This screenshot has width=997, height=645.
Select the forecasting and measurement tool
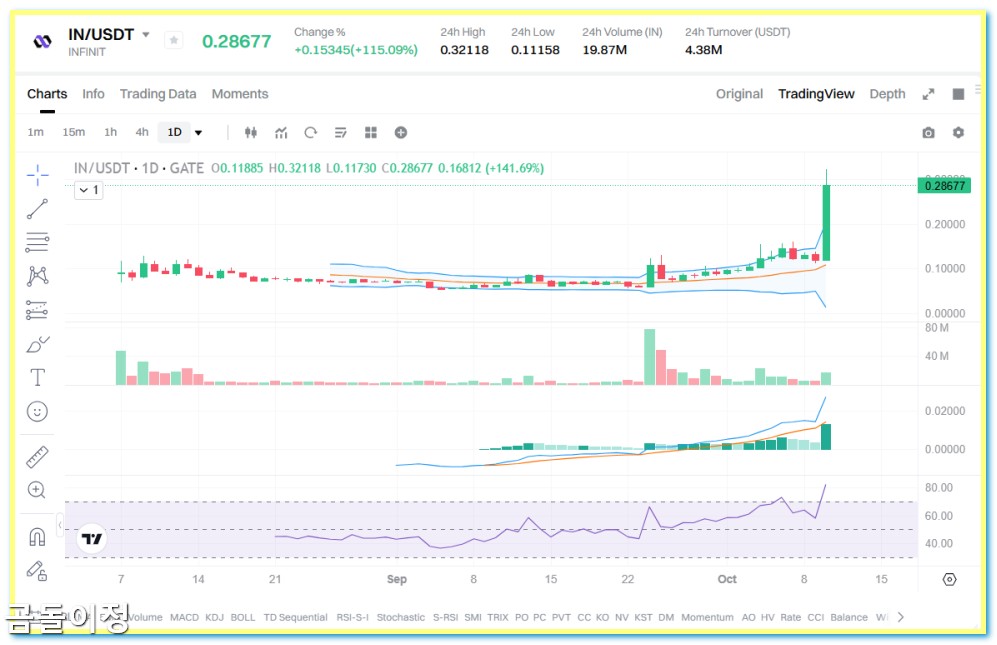point(38,310)
